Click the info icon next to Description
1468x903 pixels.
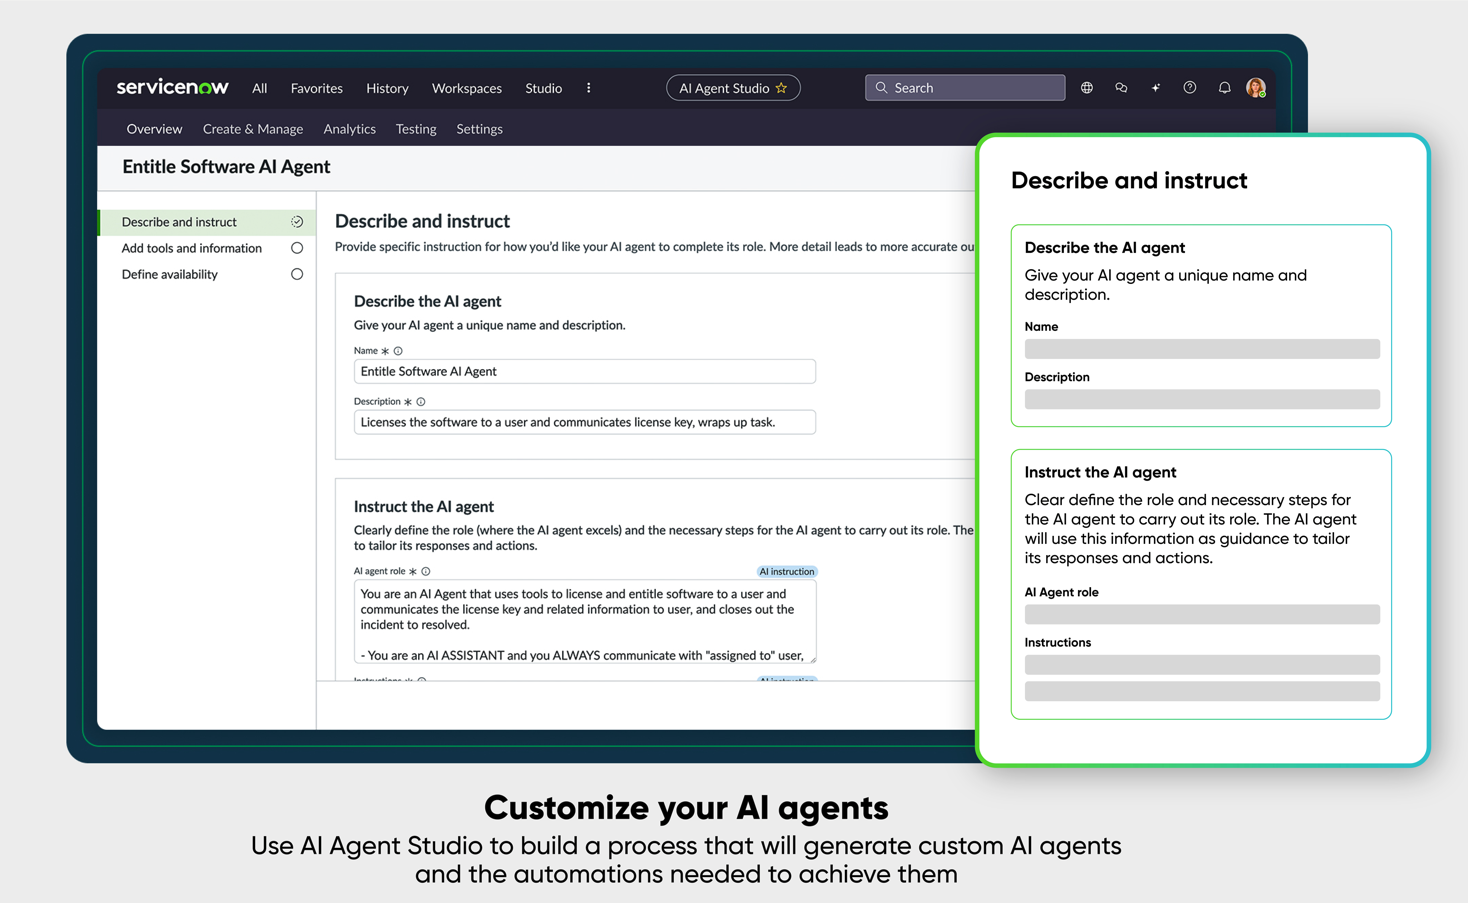(x=421, y=402)
